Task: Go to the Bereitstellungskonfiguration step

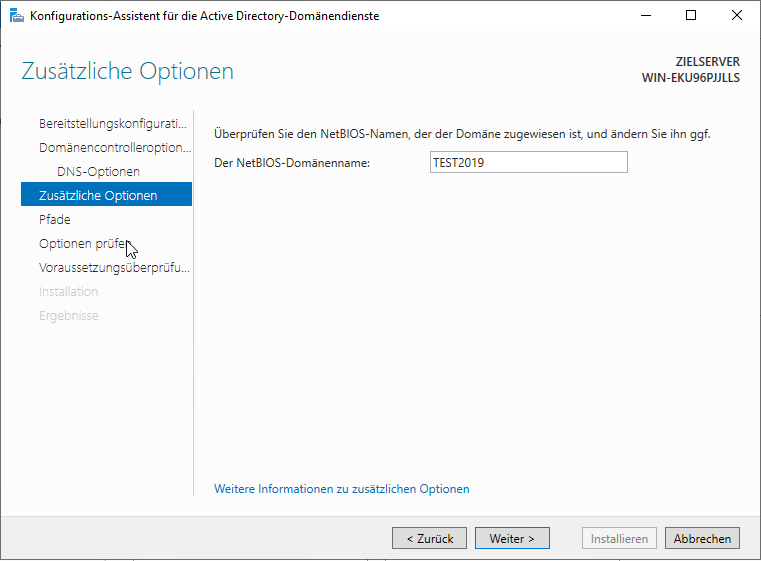Action: click(x=113, y=124)
